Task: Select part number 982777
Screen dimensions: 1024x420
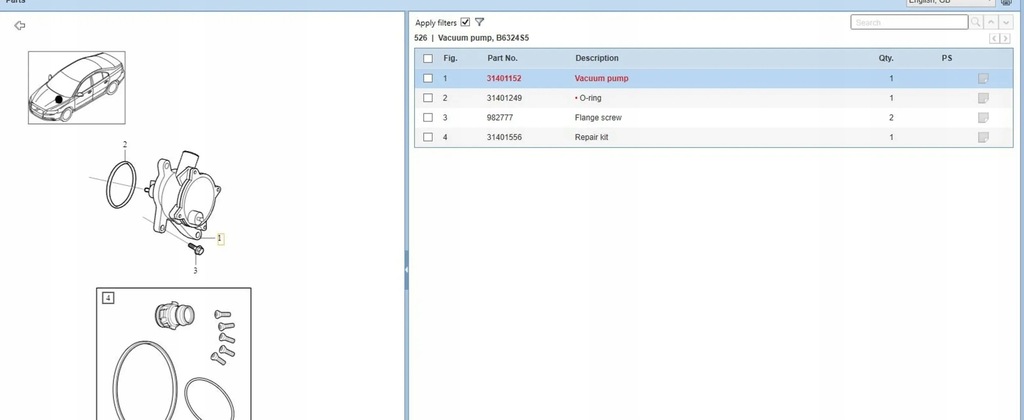Action: click(500, 118)
